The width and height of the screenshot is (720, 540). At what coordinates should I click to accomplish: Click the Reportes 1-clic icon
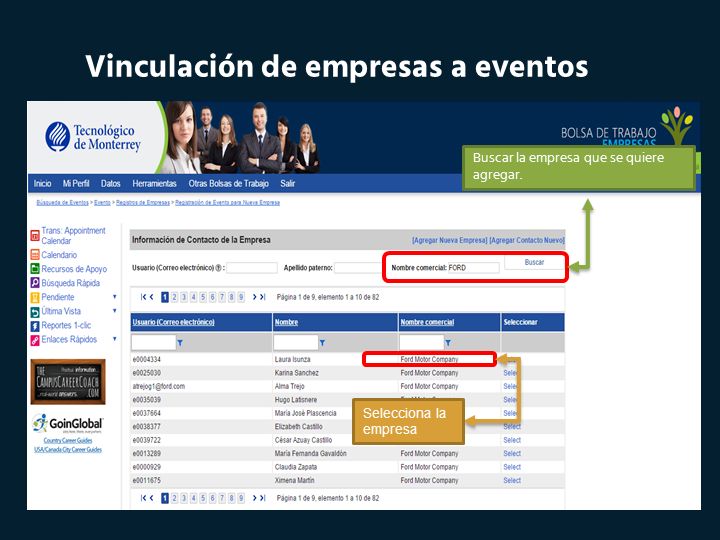[x=35, y=326]
